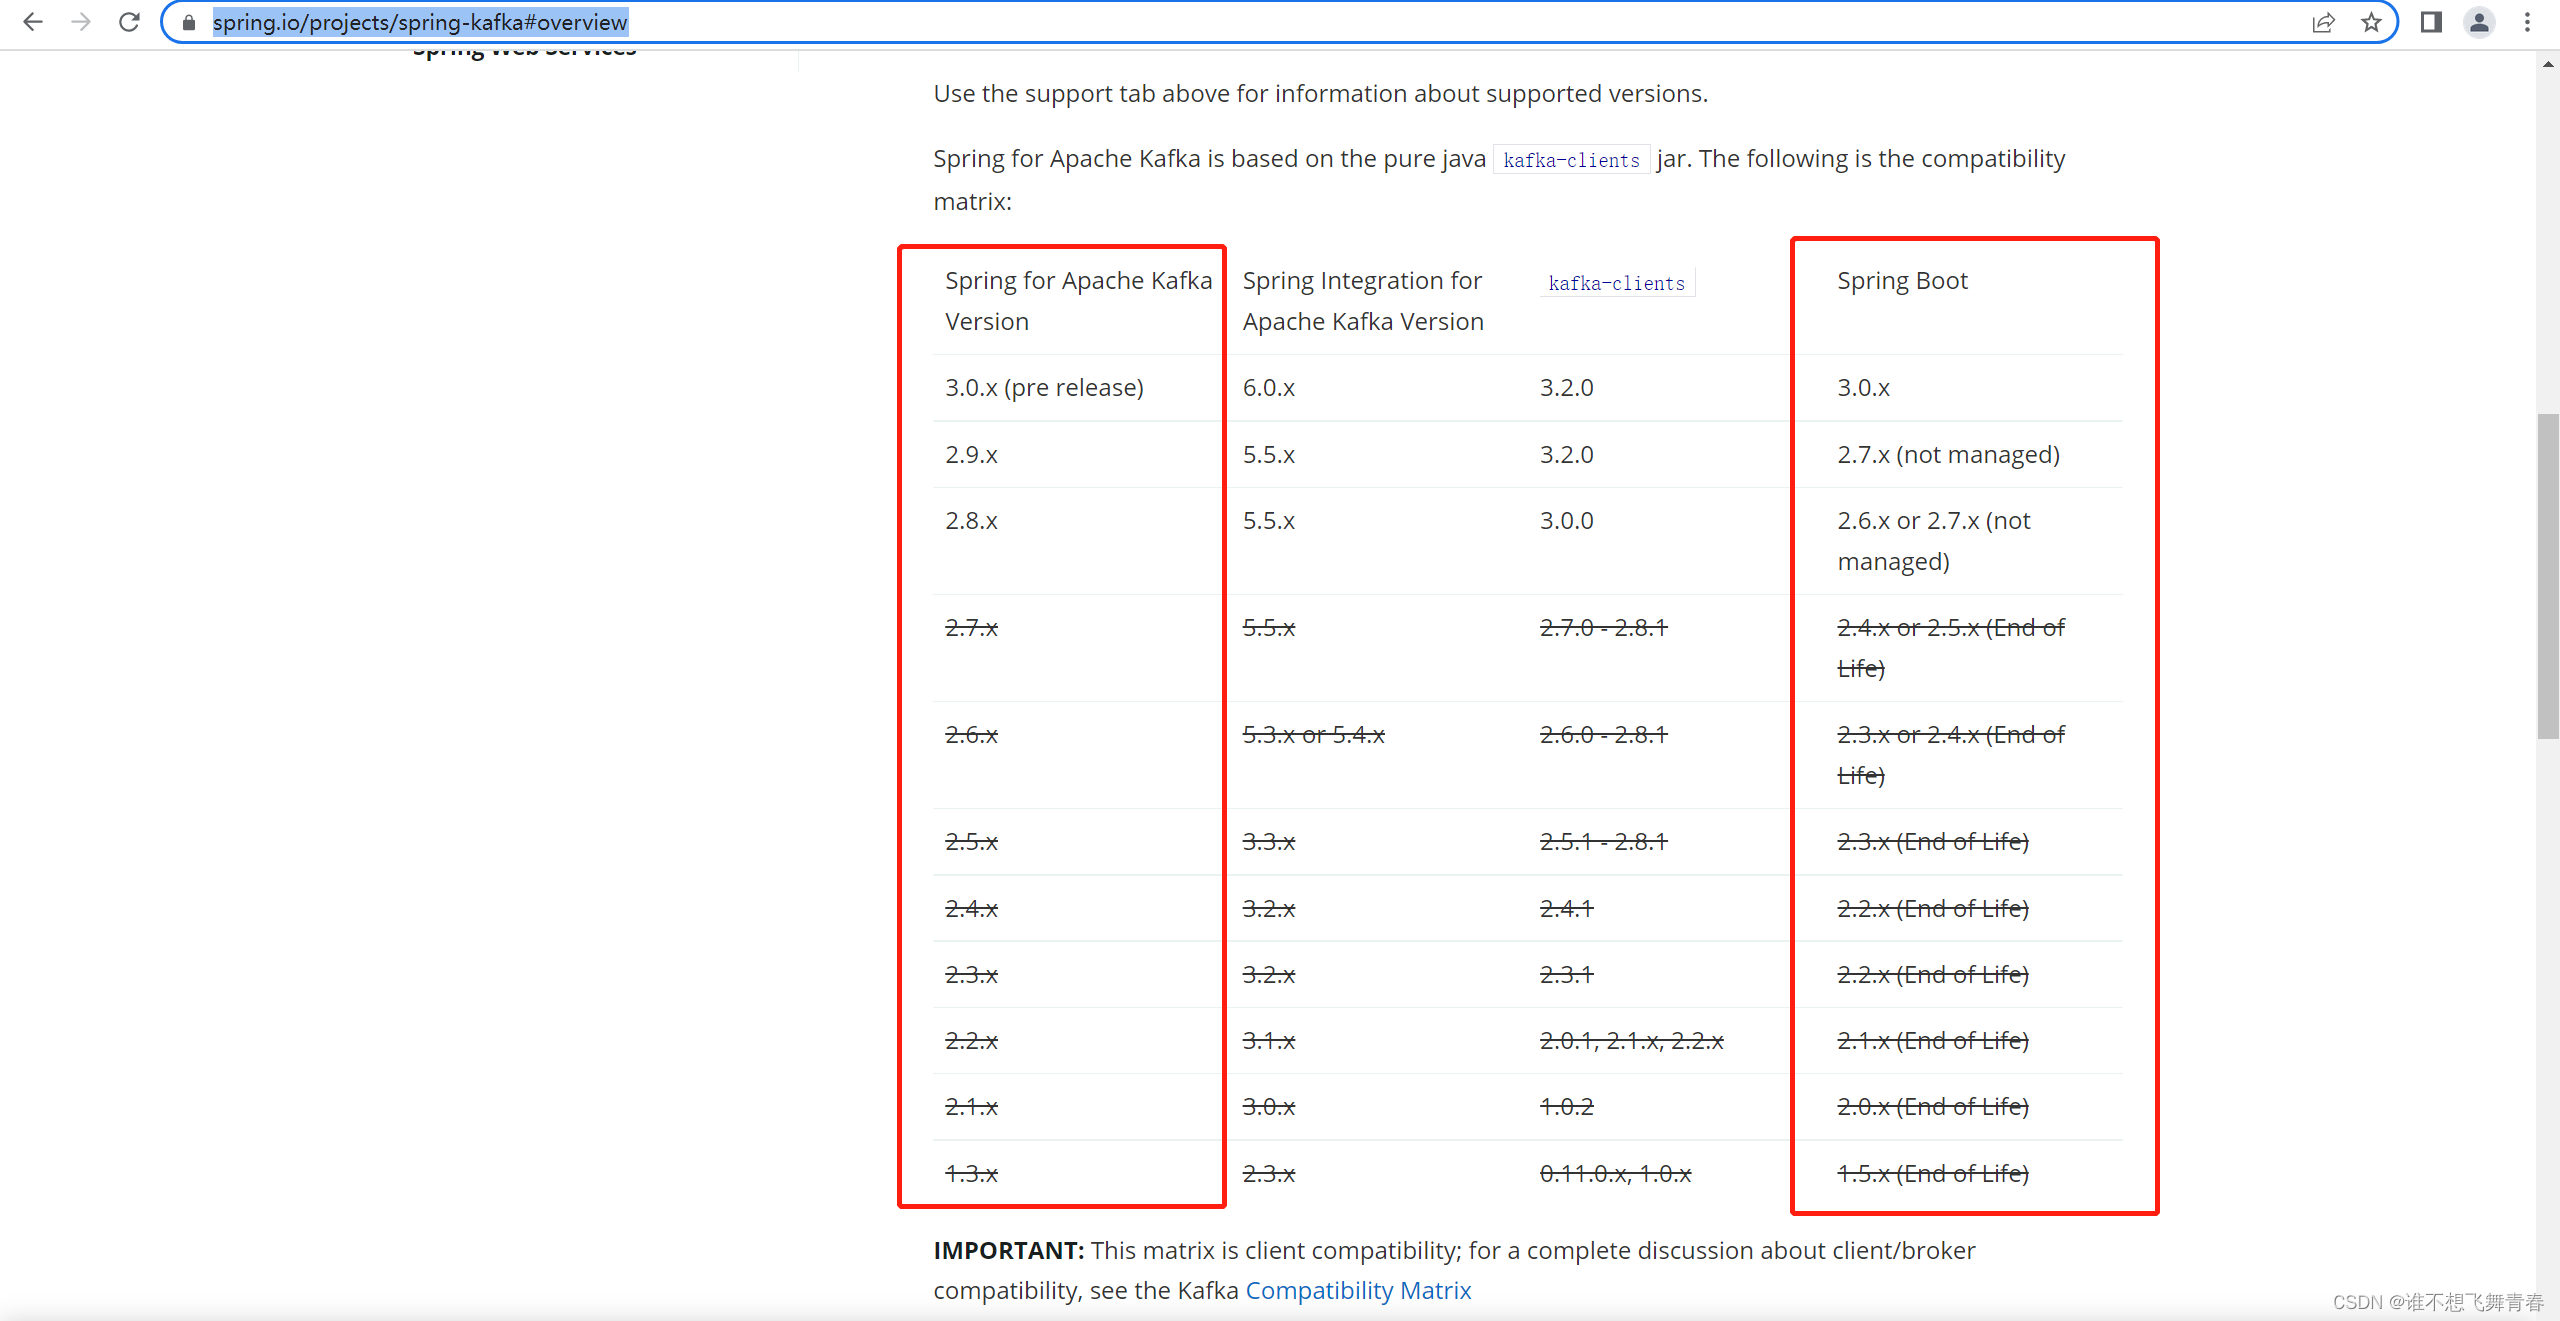The height and width of the screenshot is (1321, 2560).
Task: Click the vertical scrollbar thumb
Action: (2548, 575)
